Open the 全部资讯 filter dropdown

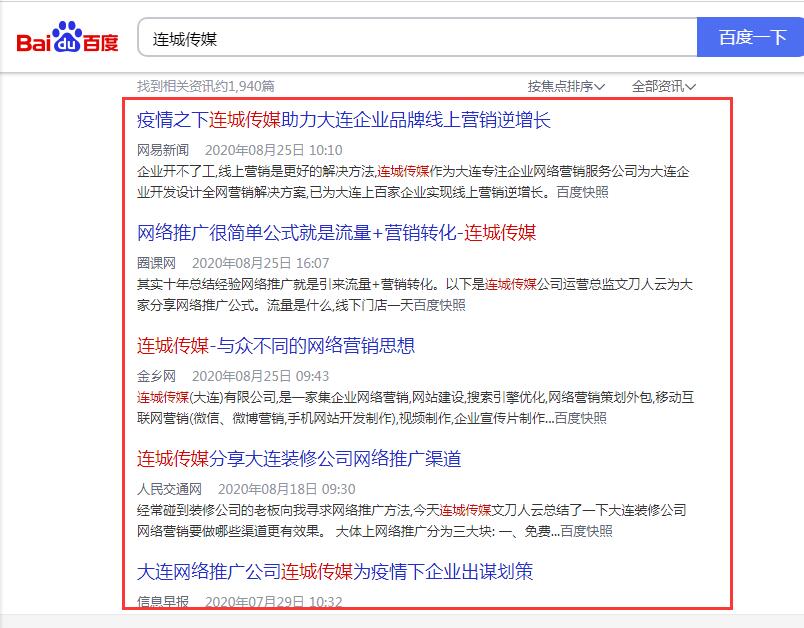[664, 86]
